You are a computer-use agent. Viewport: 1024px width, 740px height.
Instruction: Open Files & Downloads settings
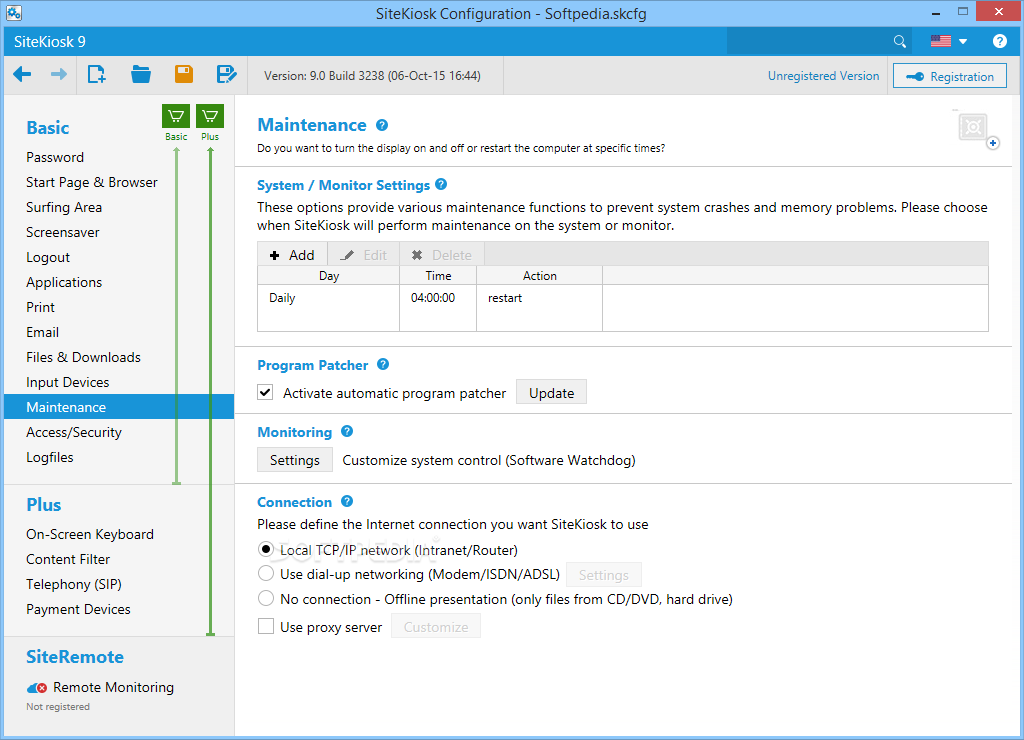84,357
